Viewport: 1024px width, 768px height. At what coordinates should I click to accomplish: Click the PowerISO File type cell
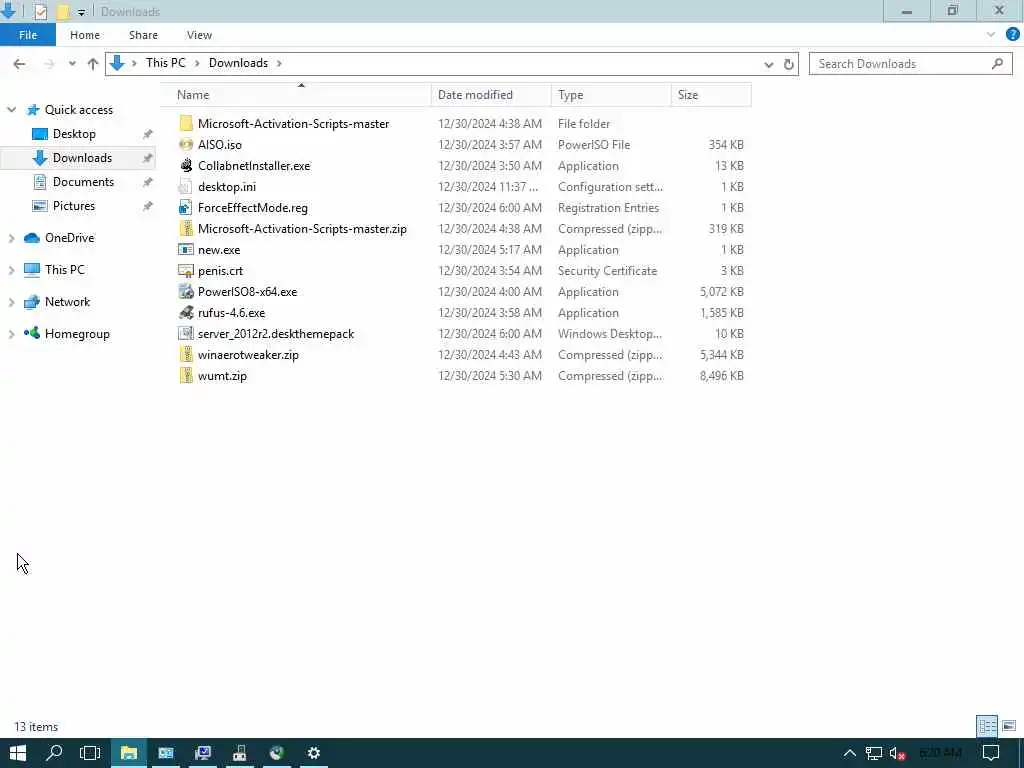pyautogui.click(x=594, y=144)
